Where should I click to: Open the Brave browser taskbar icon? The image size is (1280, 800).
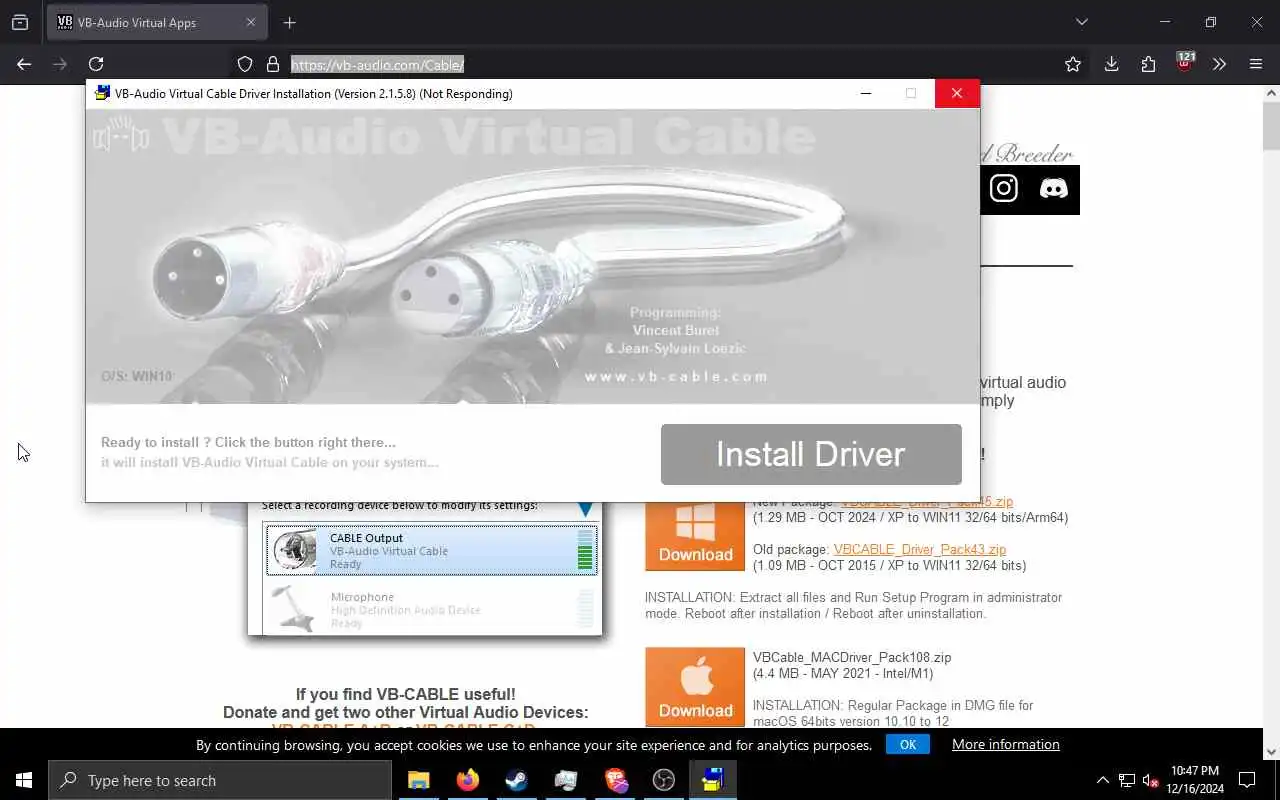pyautogui.click(x=615, y=780)
